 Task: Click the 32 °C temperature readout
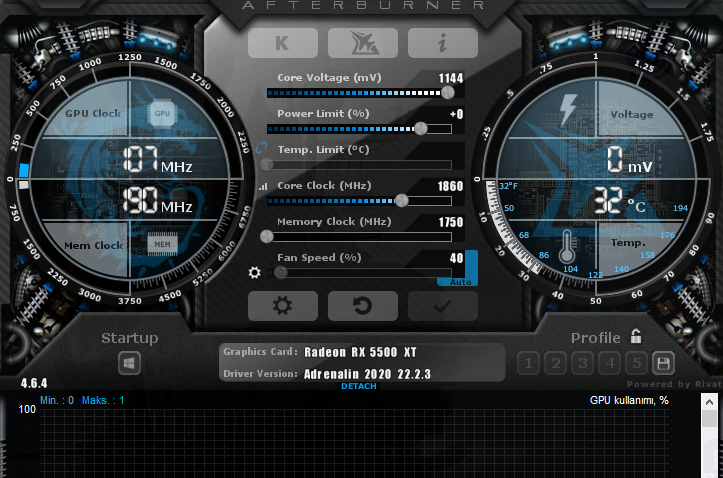point(619,201)
